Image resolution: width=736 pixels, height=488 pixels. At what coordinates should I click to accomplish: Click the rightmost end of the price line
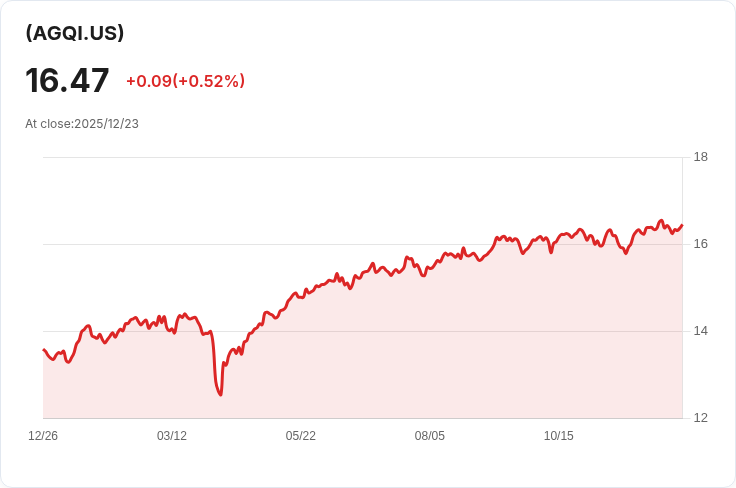click(681, 226)
